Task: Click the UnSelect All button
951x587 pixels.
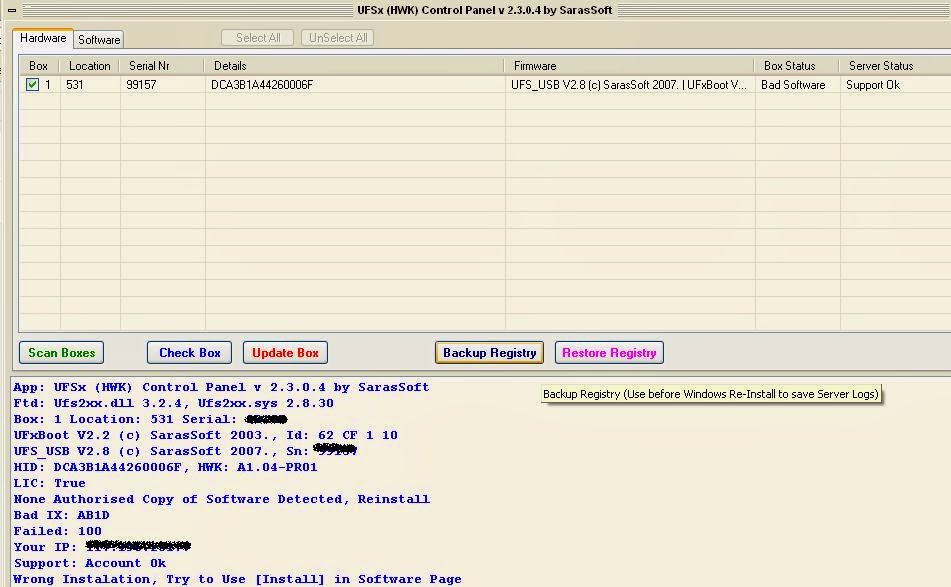Action: [337, 37]
